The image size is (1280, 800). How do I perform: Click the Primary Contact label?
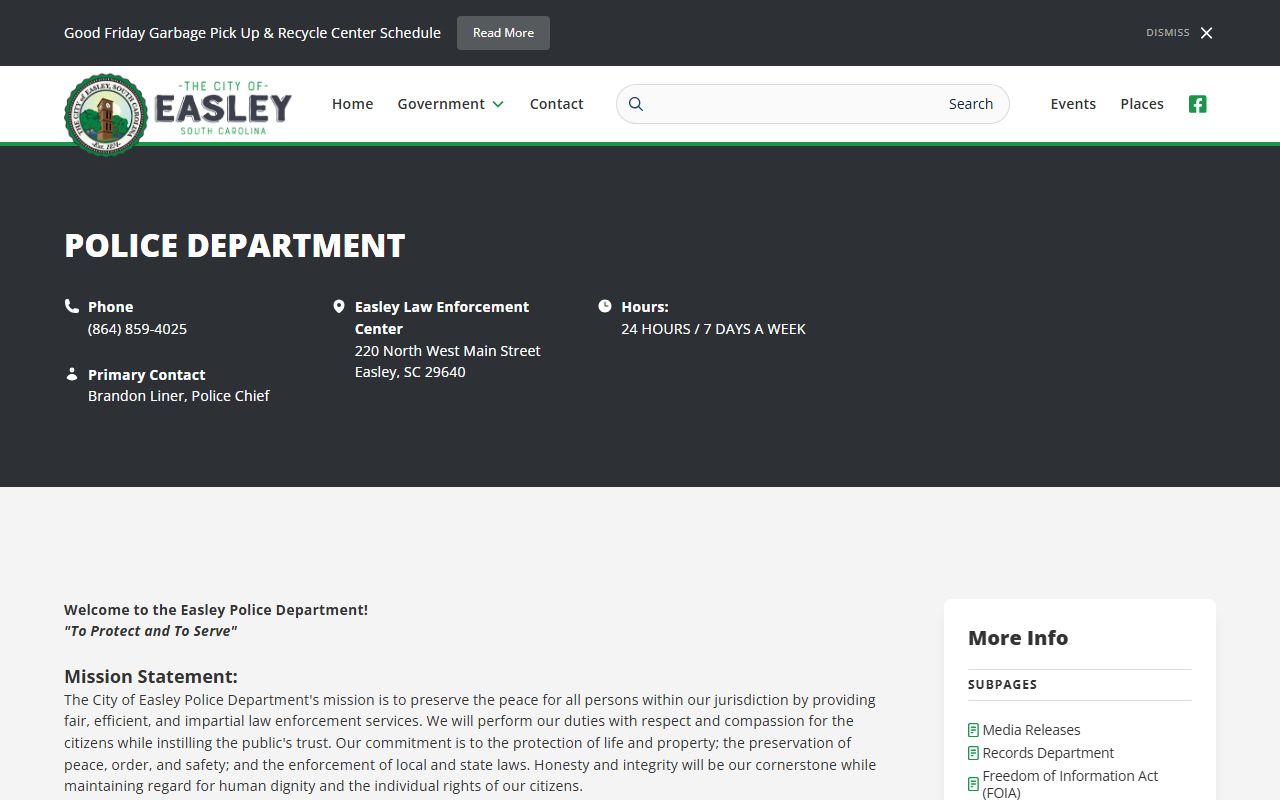147,375
